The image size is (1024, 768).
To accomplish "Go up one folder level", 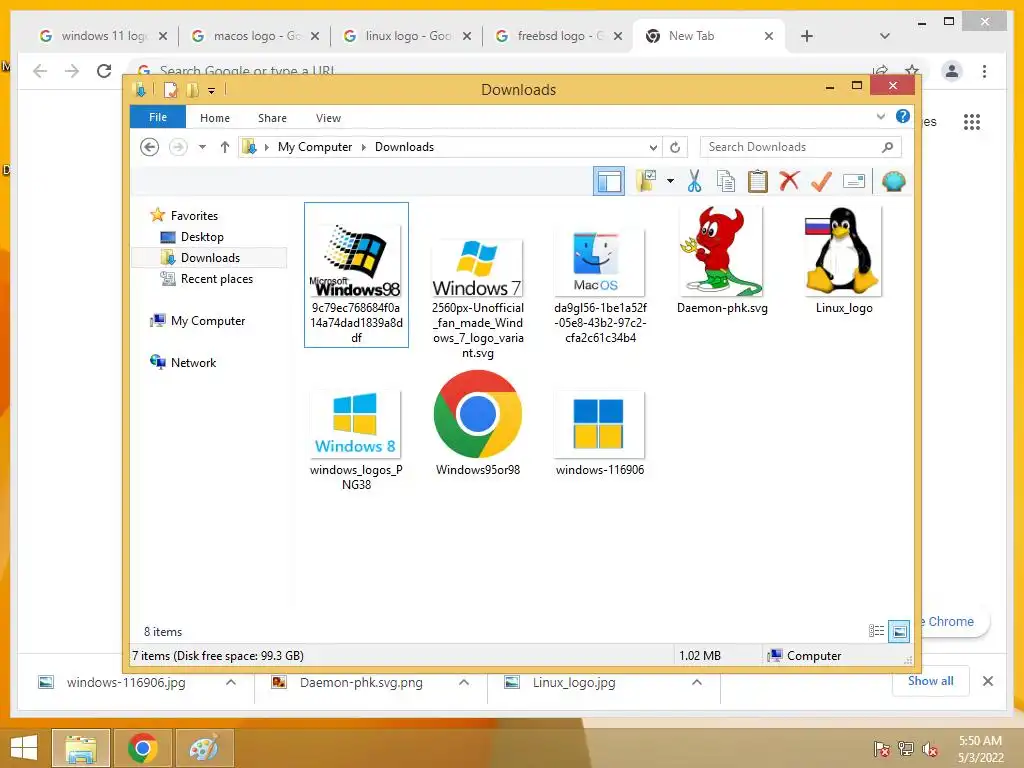I will pyautogui.click(x=225, y=147).
